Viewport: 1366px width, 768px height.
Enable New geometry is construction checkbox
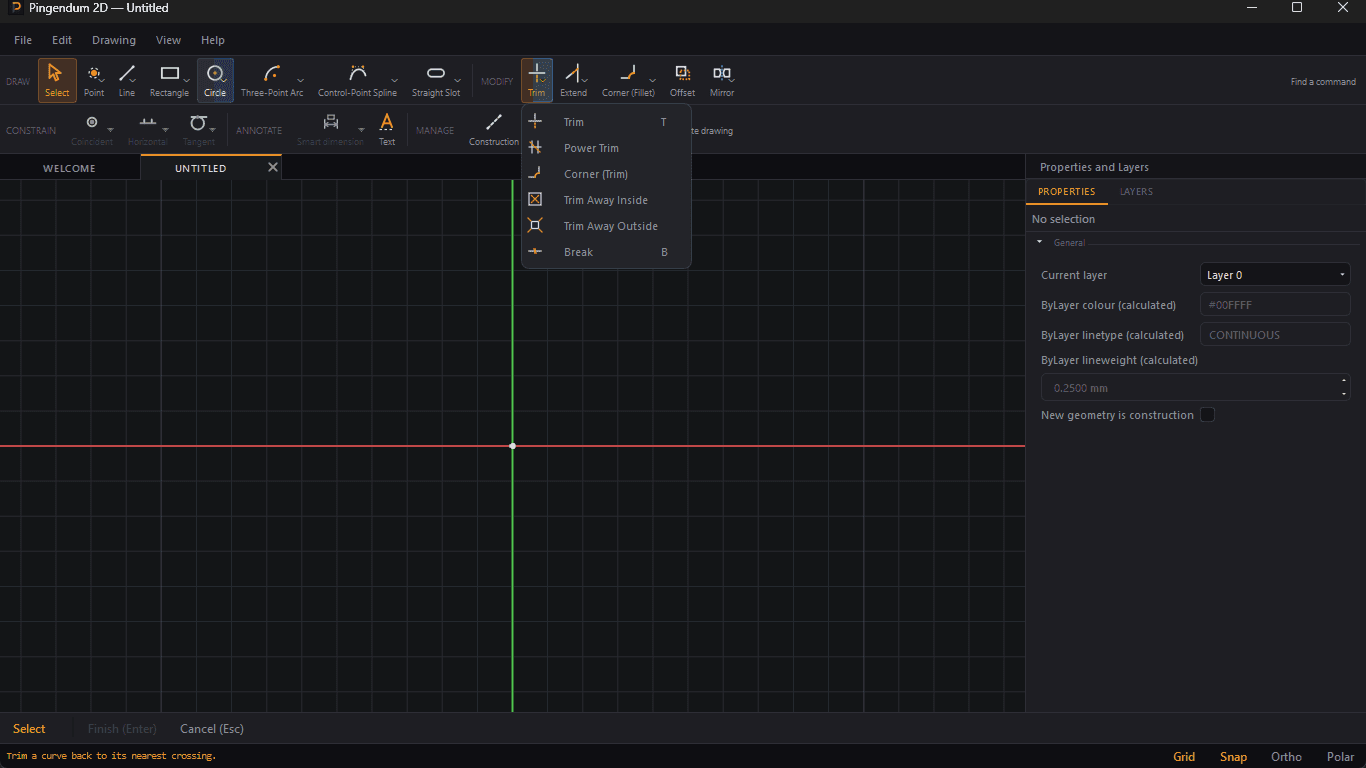pos(1207,415)
